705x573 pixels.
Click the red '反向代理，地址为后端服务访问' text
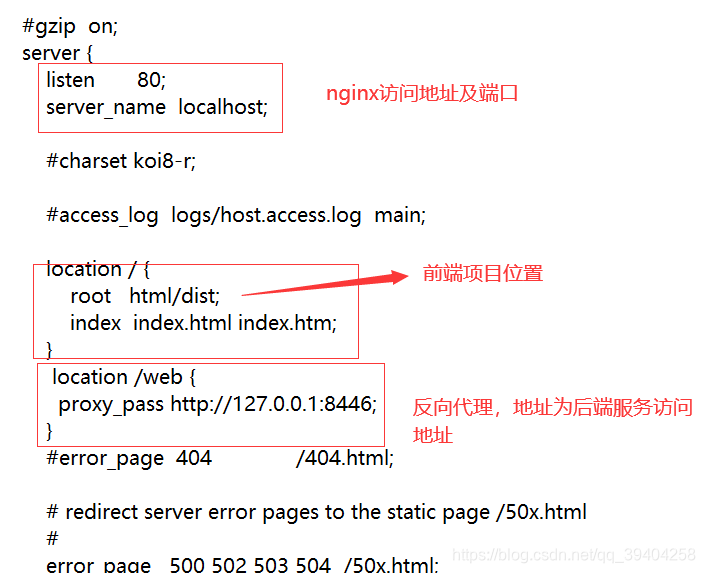click(x=553, y=407)
